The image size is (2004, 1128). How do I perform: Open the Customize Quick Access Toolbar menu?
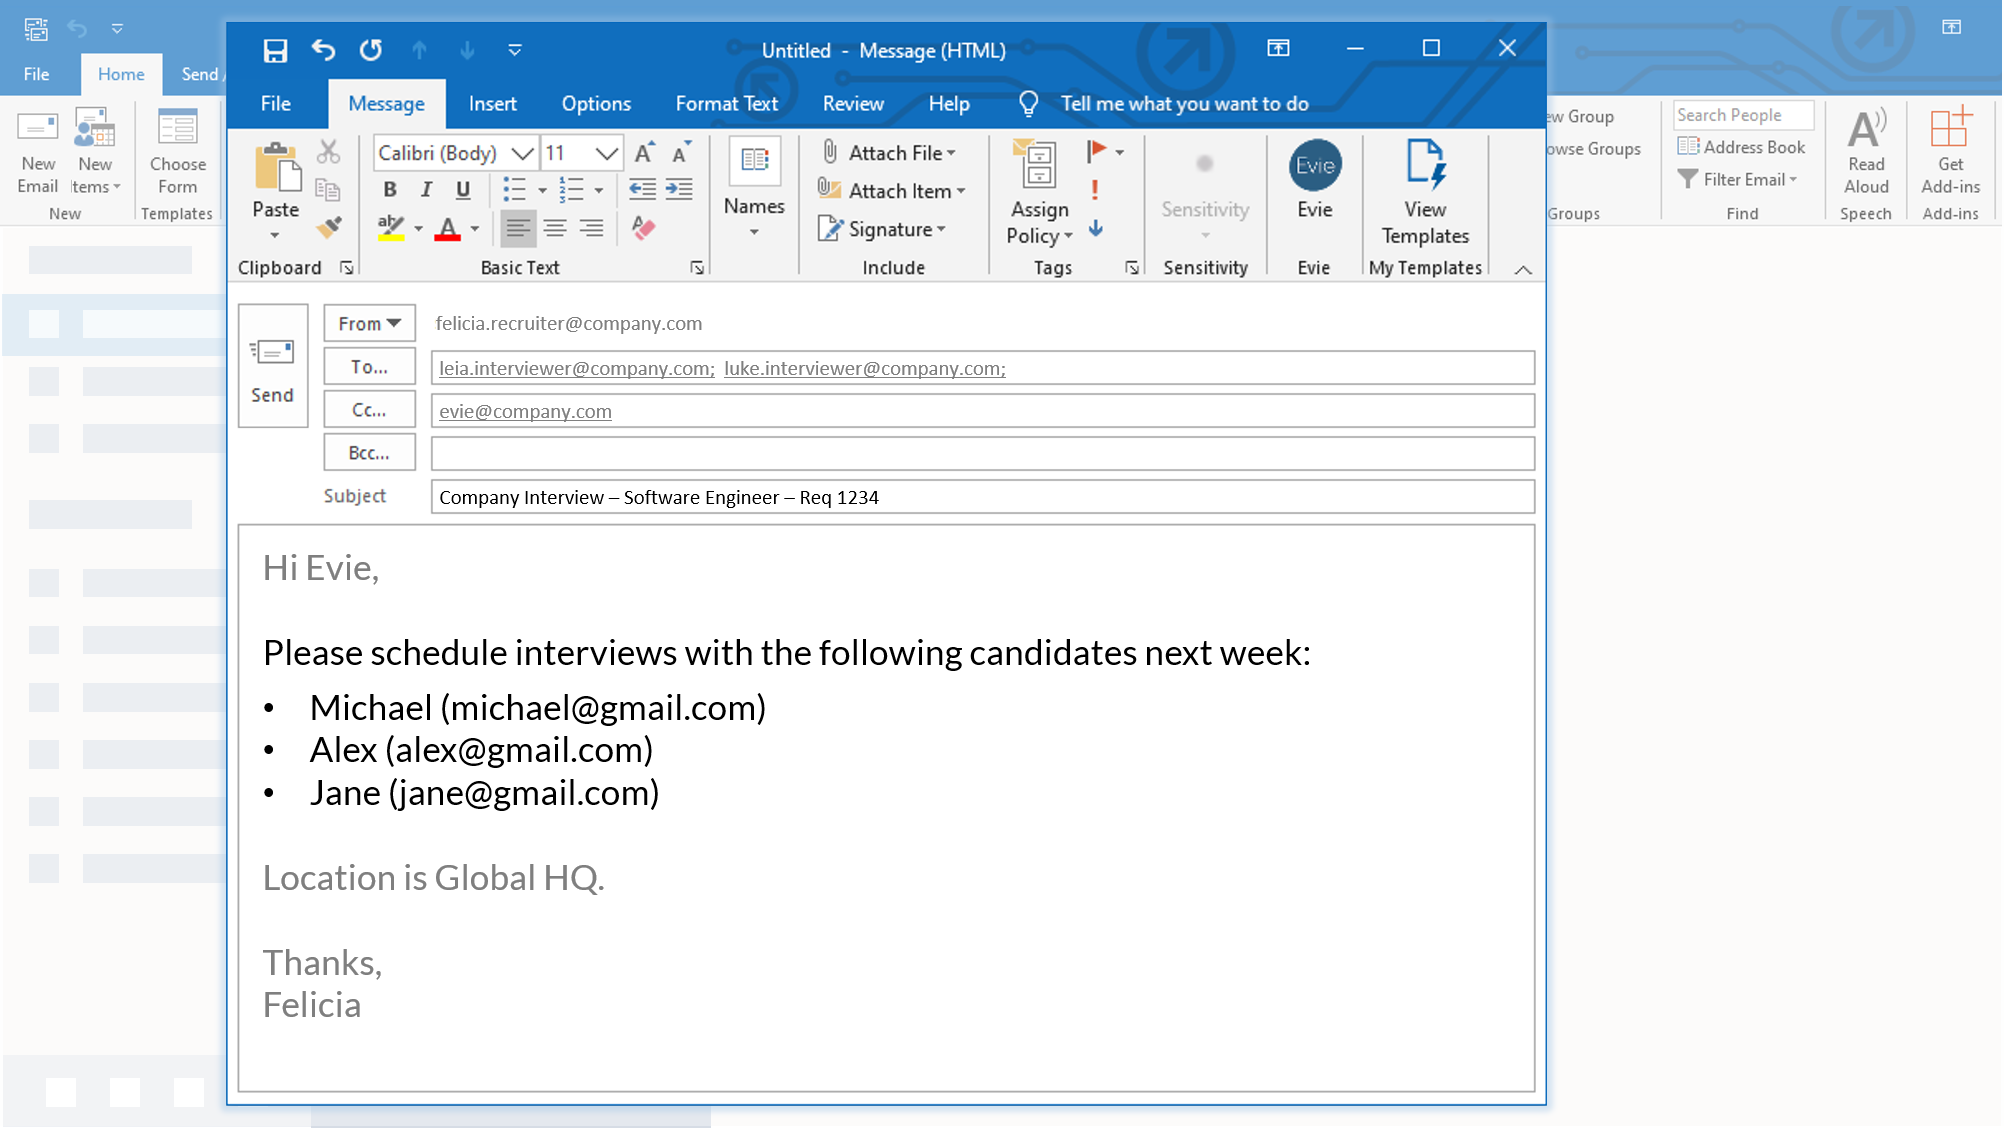pos(515,50)
